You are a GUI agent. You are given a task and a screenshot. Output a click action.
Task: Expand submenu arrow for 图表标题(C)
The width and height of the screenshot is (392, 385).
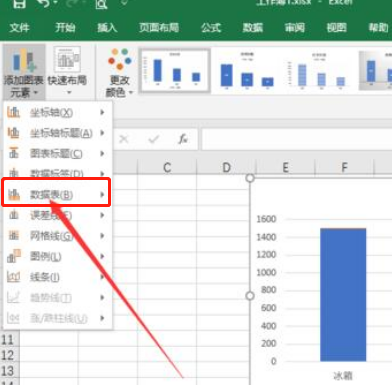click(x=102, y=154)
